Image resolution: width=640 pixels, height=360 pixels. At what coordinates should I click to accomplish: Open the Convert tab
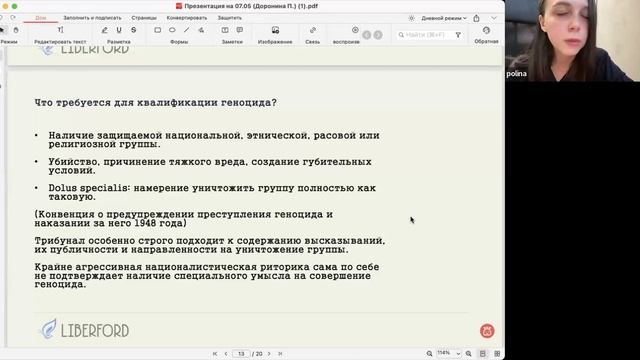(x=187, y=18)
